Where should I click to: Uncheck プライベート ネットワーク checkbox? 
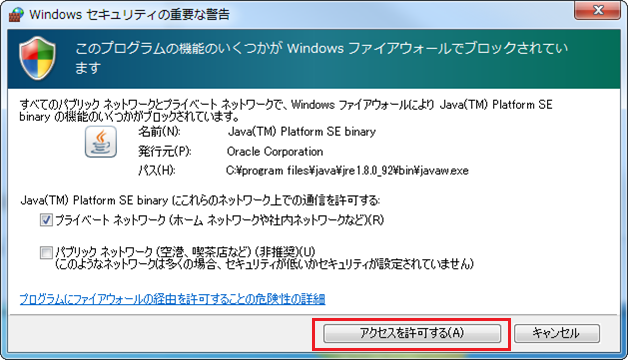coord(46,220)
